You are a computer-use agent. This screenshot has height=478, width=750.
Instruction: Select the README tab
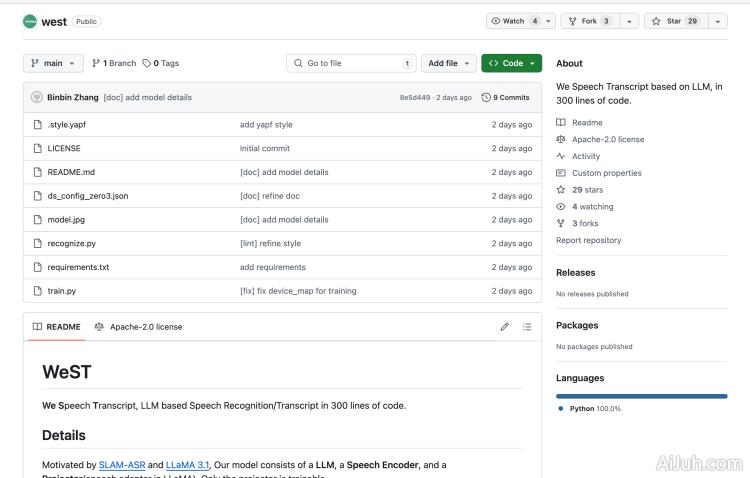pyautogui.click(x=56, y=327)
